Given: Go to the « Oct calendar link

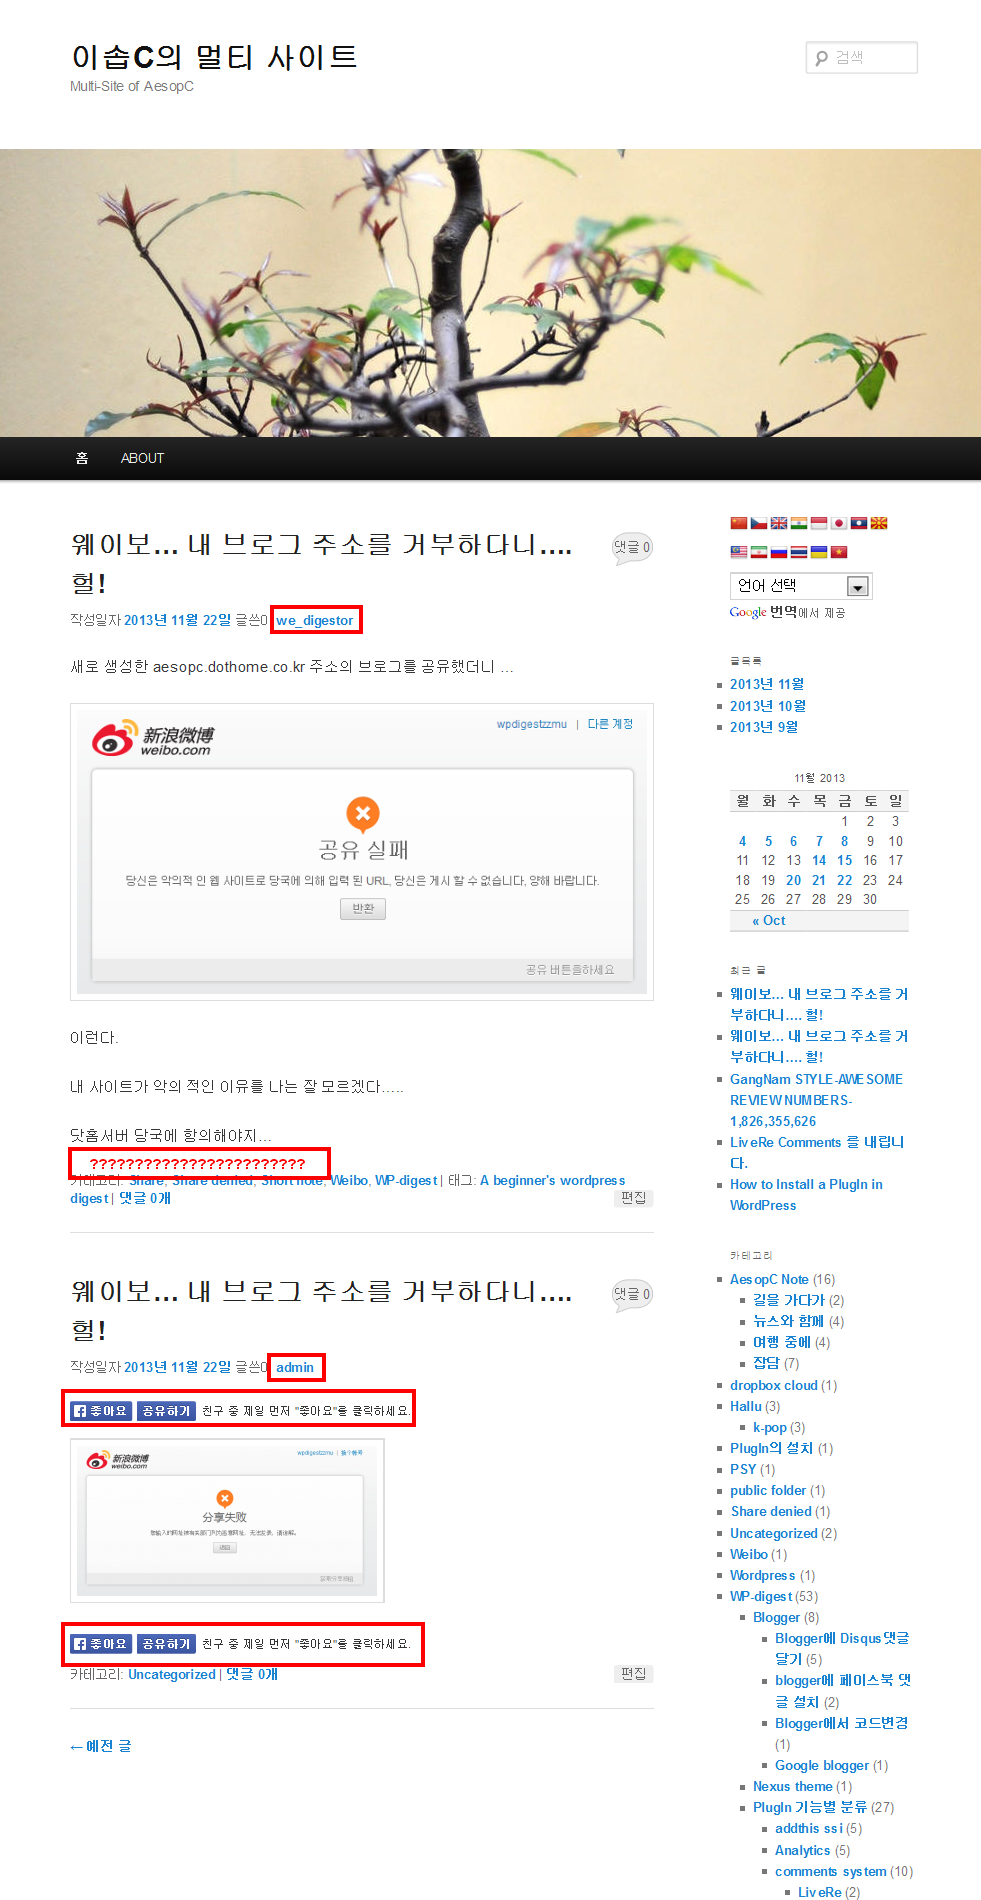Looking at the screenshot, I should pos(769,921).
